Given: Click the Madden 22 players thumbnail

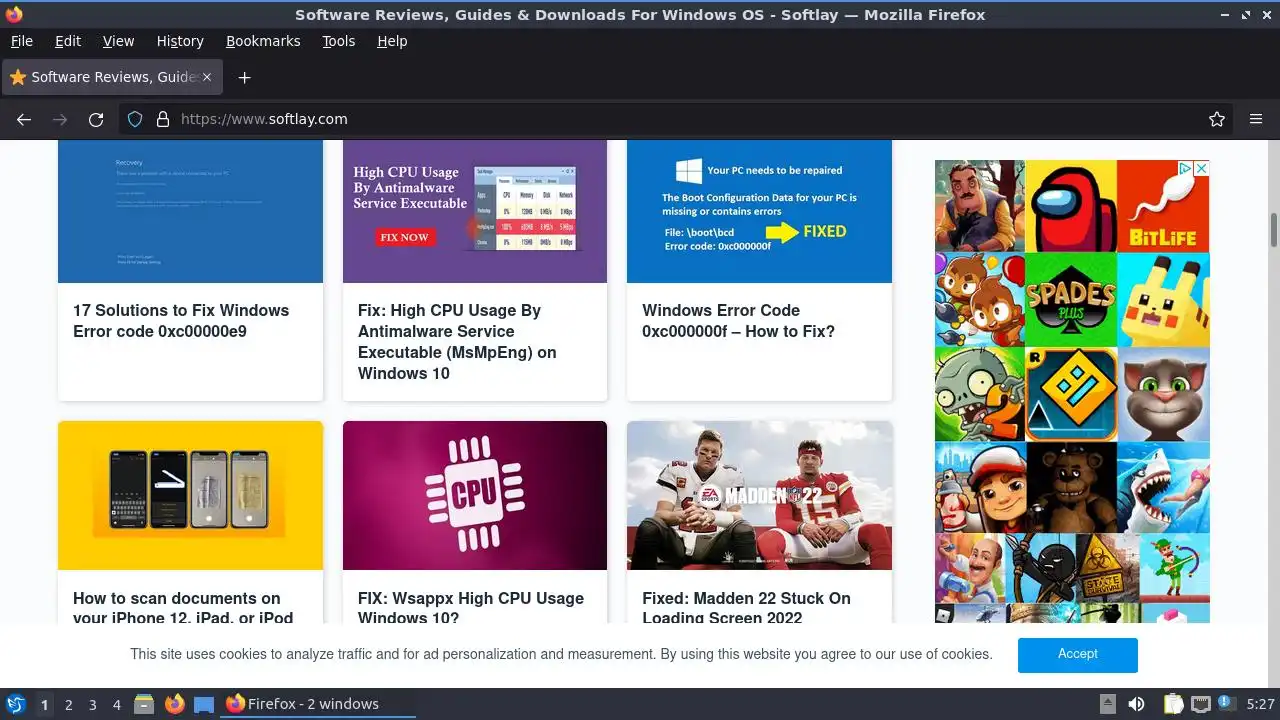Looking at the screenshot, I should [x=759, y=495].
